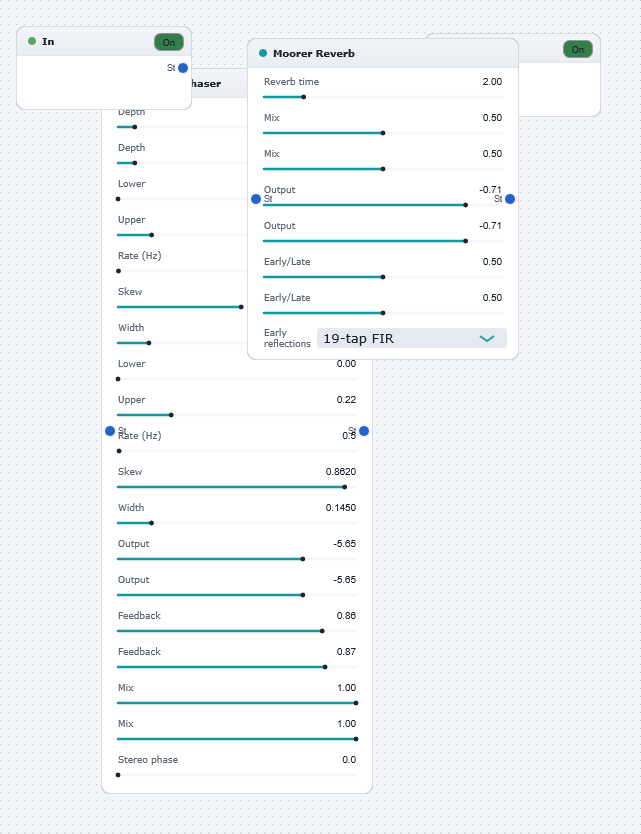Toggle the In node's On switch
This screenshot has height=834, width=641.
tap(169, 43)
